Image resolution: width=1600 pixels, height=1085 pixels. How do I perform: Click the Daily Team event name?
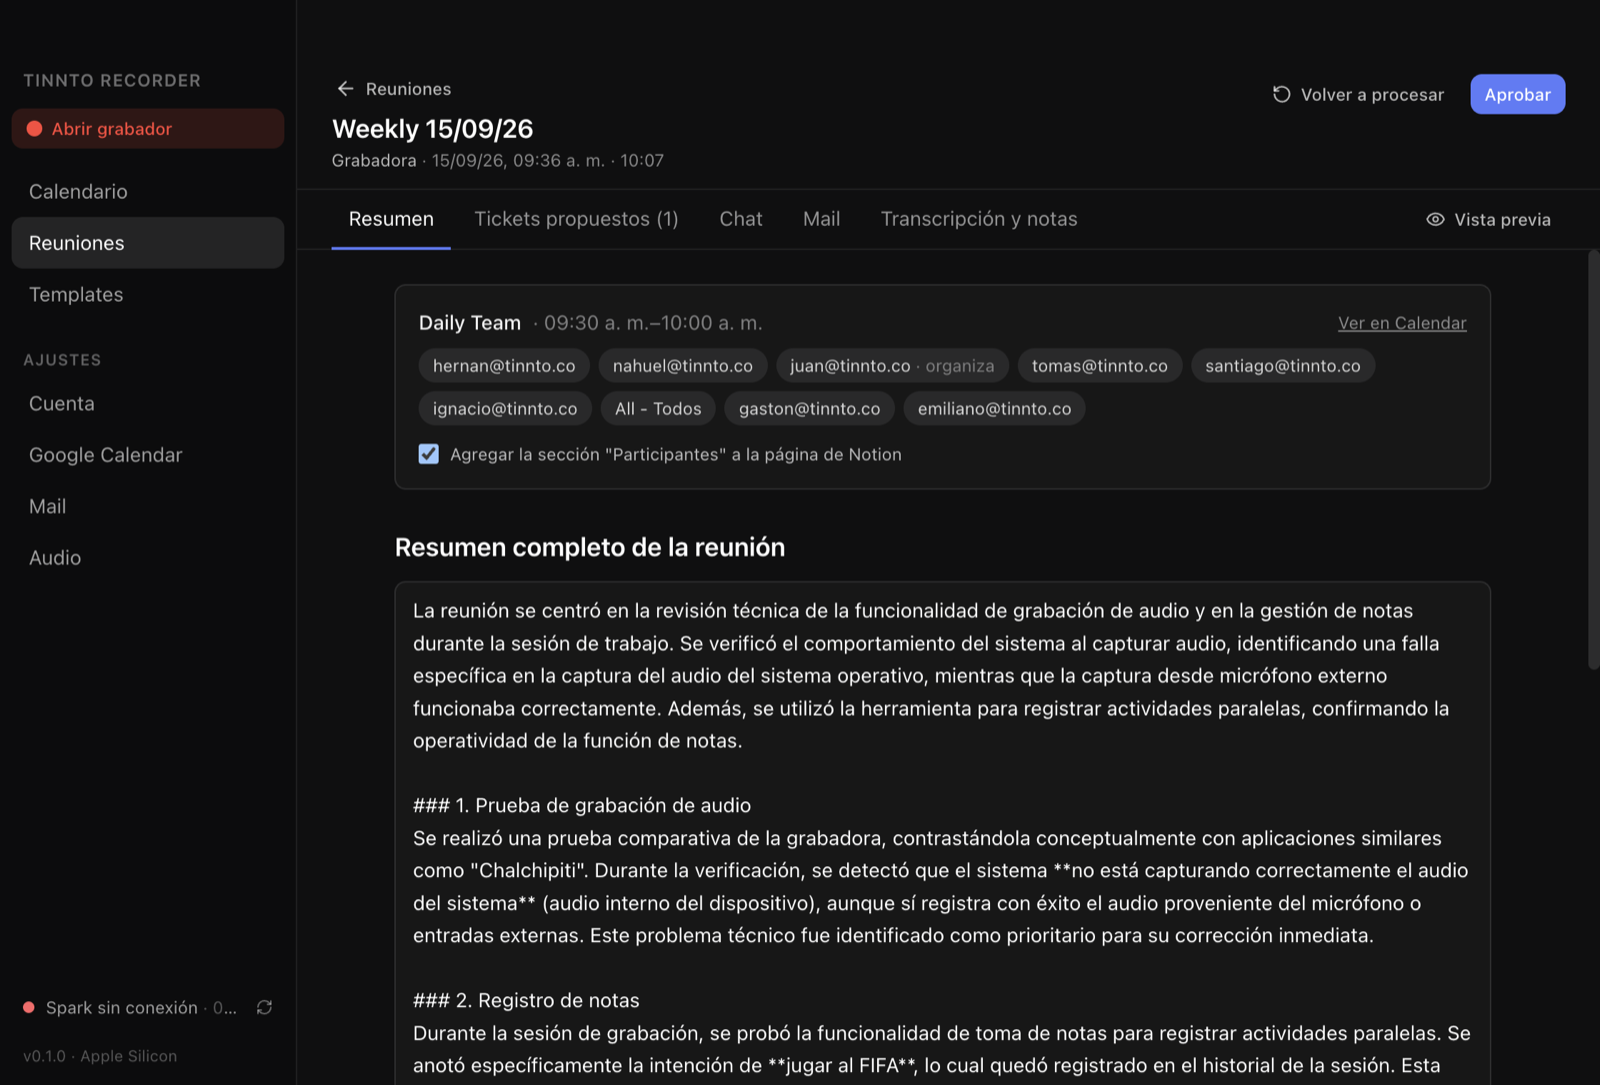(470, 323)
